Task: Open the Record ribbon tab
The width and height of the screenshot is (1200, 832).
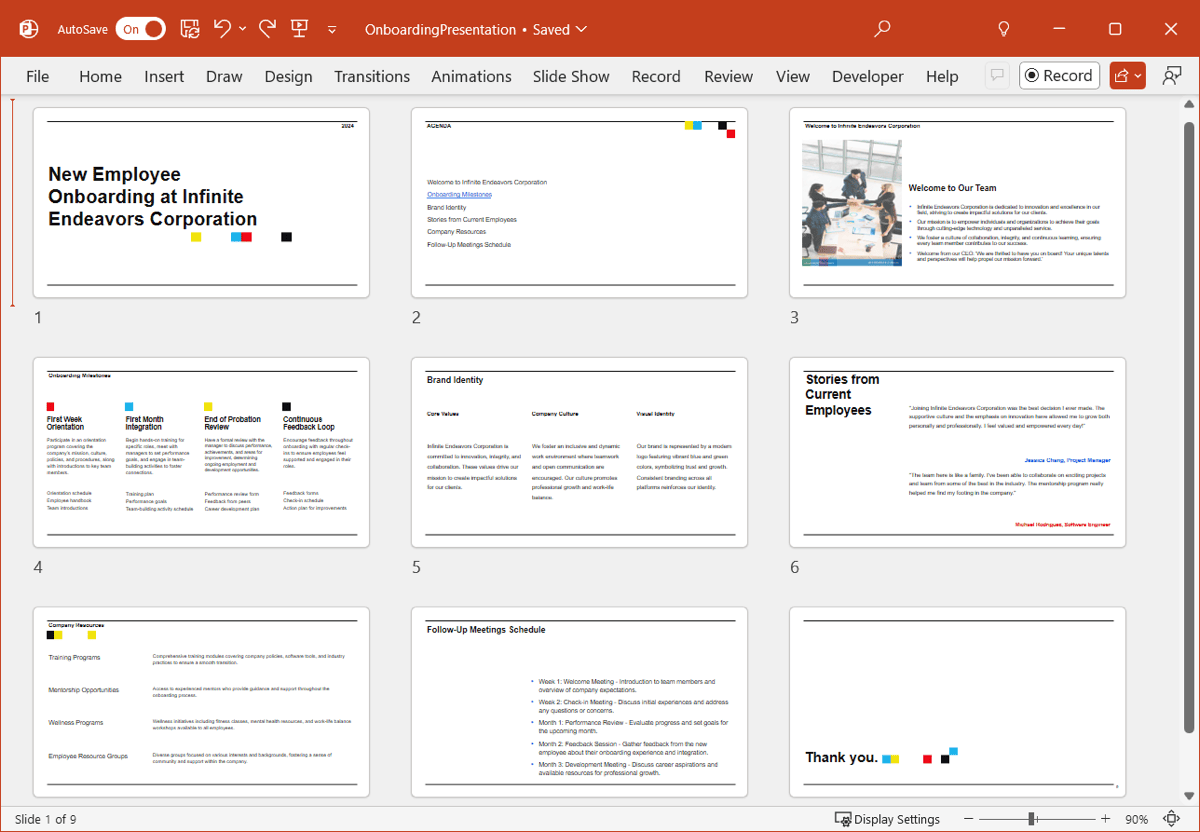Action: (x=656, y=76)
